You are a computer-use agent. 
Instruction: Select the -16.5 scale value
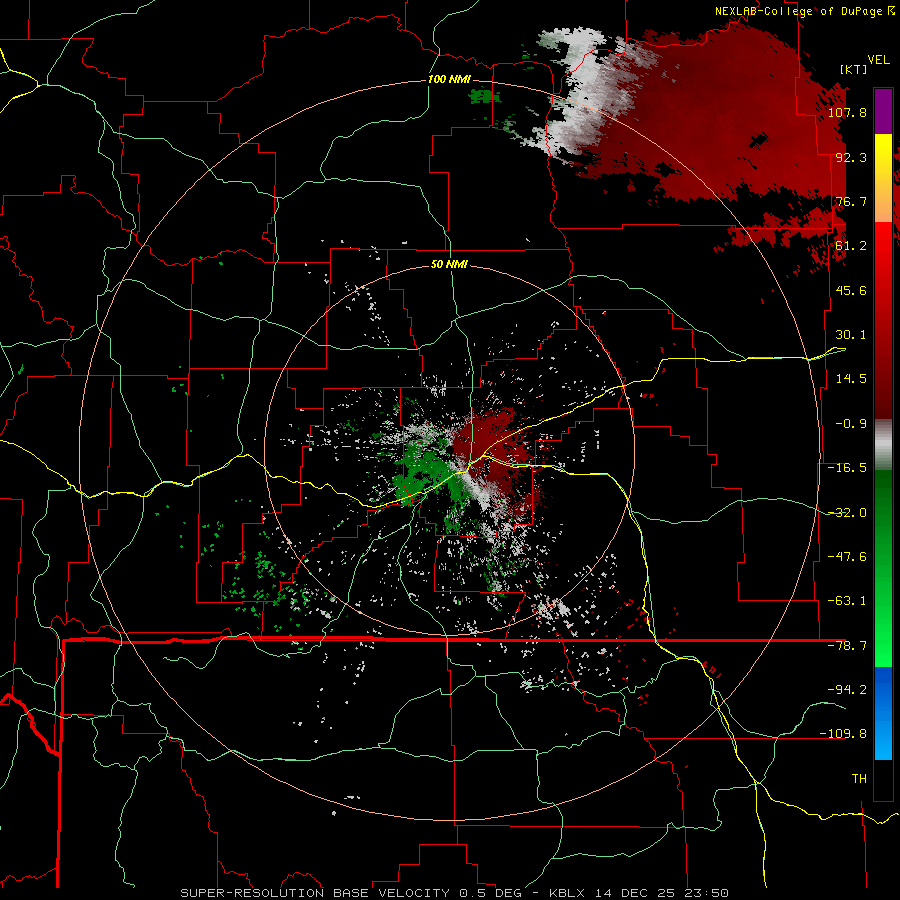point(847,468)
